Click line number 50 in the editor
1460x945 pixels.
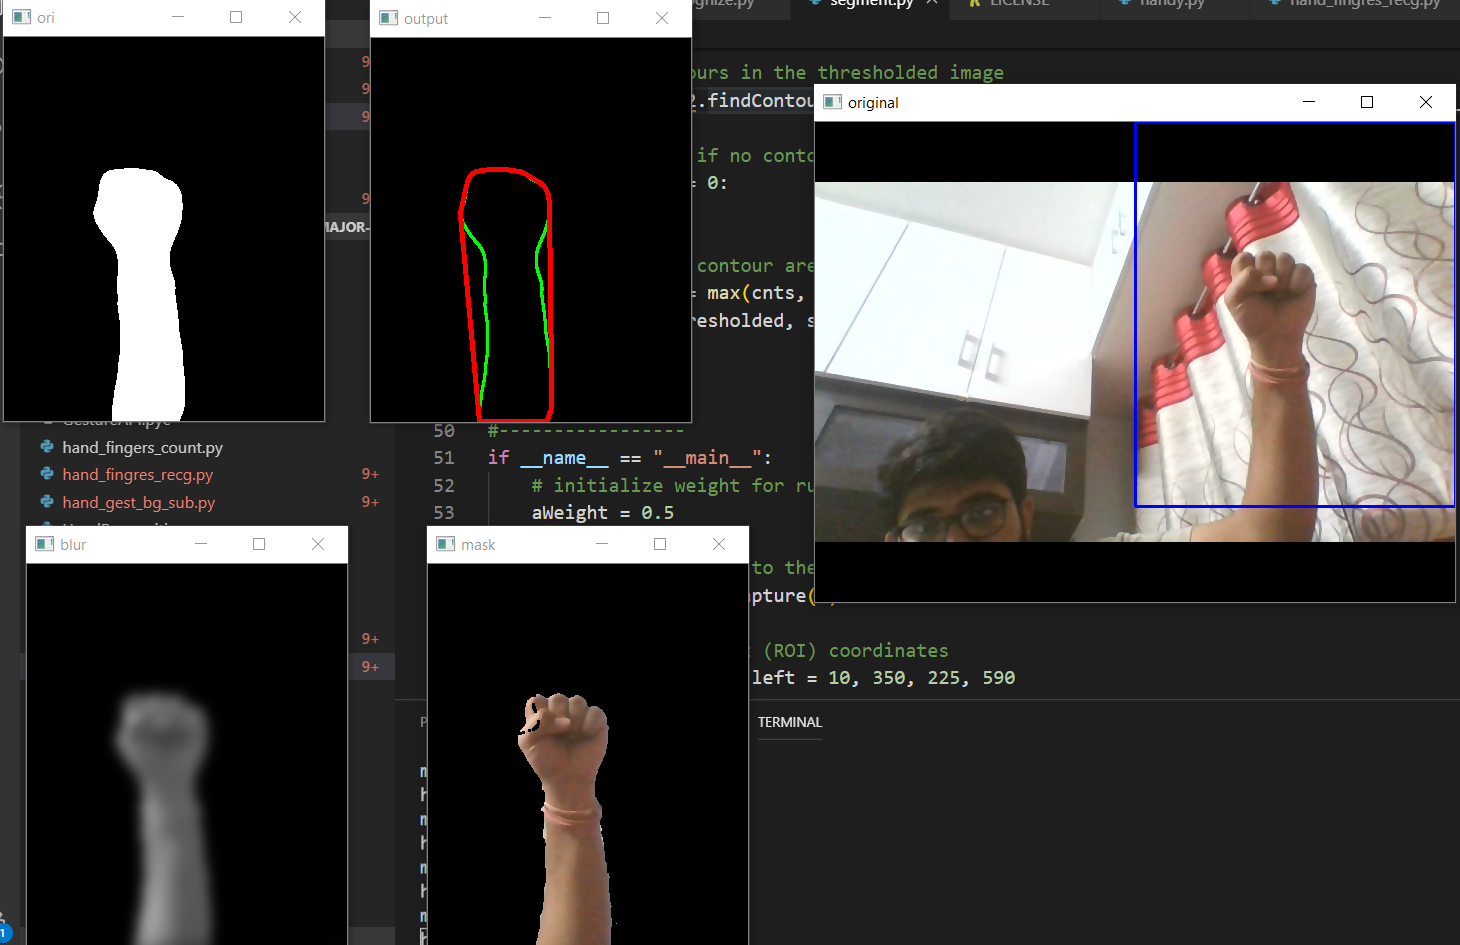click(444, 431)
